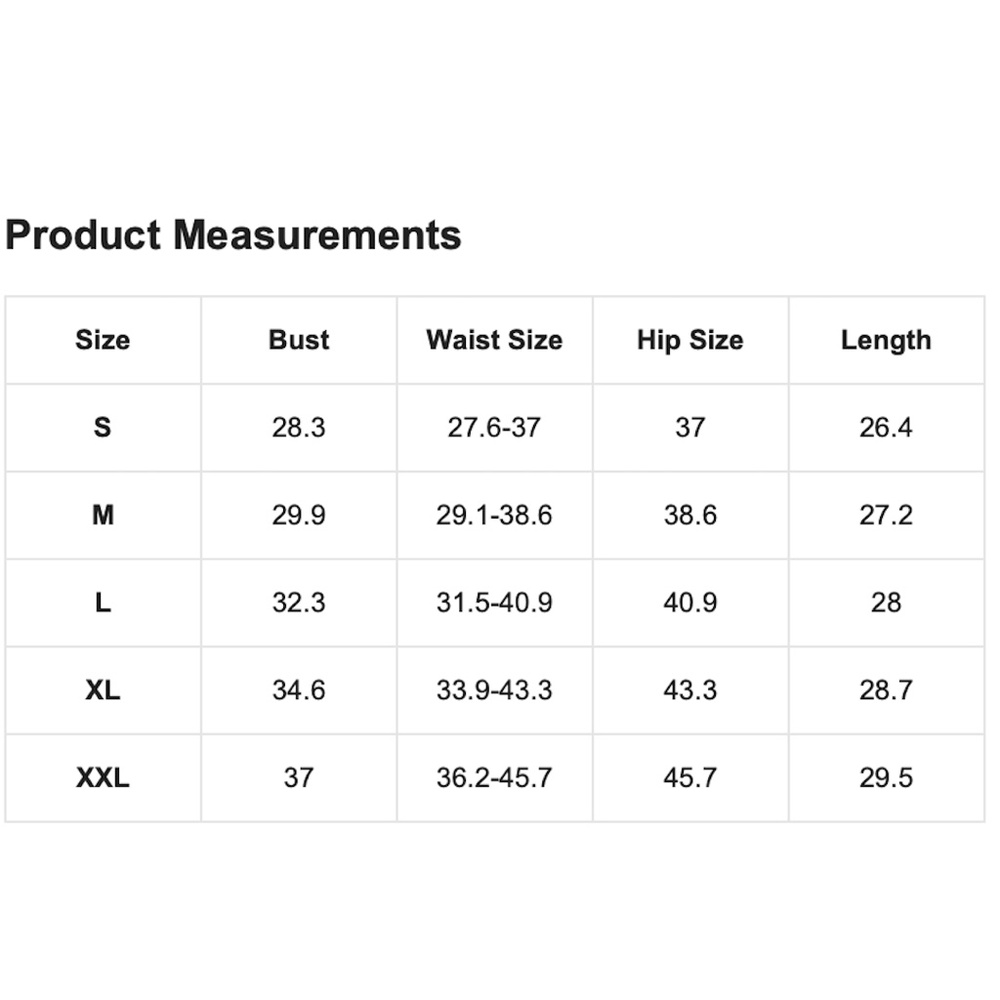Select the XL size row label
Viewport: 1000px width, 1000px height.
pos(103,690)
